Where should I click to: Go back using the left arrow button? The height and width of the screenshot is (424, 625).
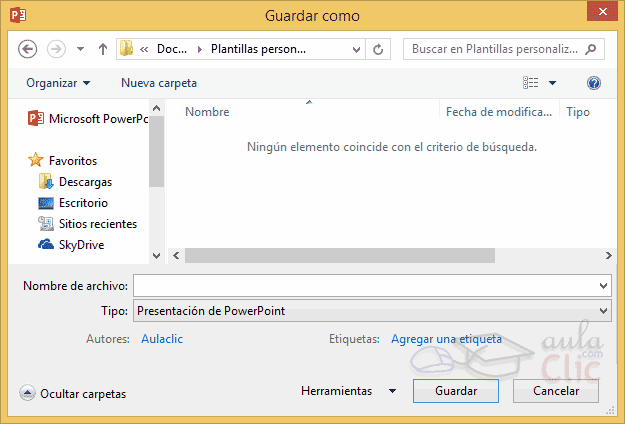[28, 49]
